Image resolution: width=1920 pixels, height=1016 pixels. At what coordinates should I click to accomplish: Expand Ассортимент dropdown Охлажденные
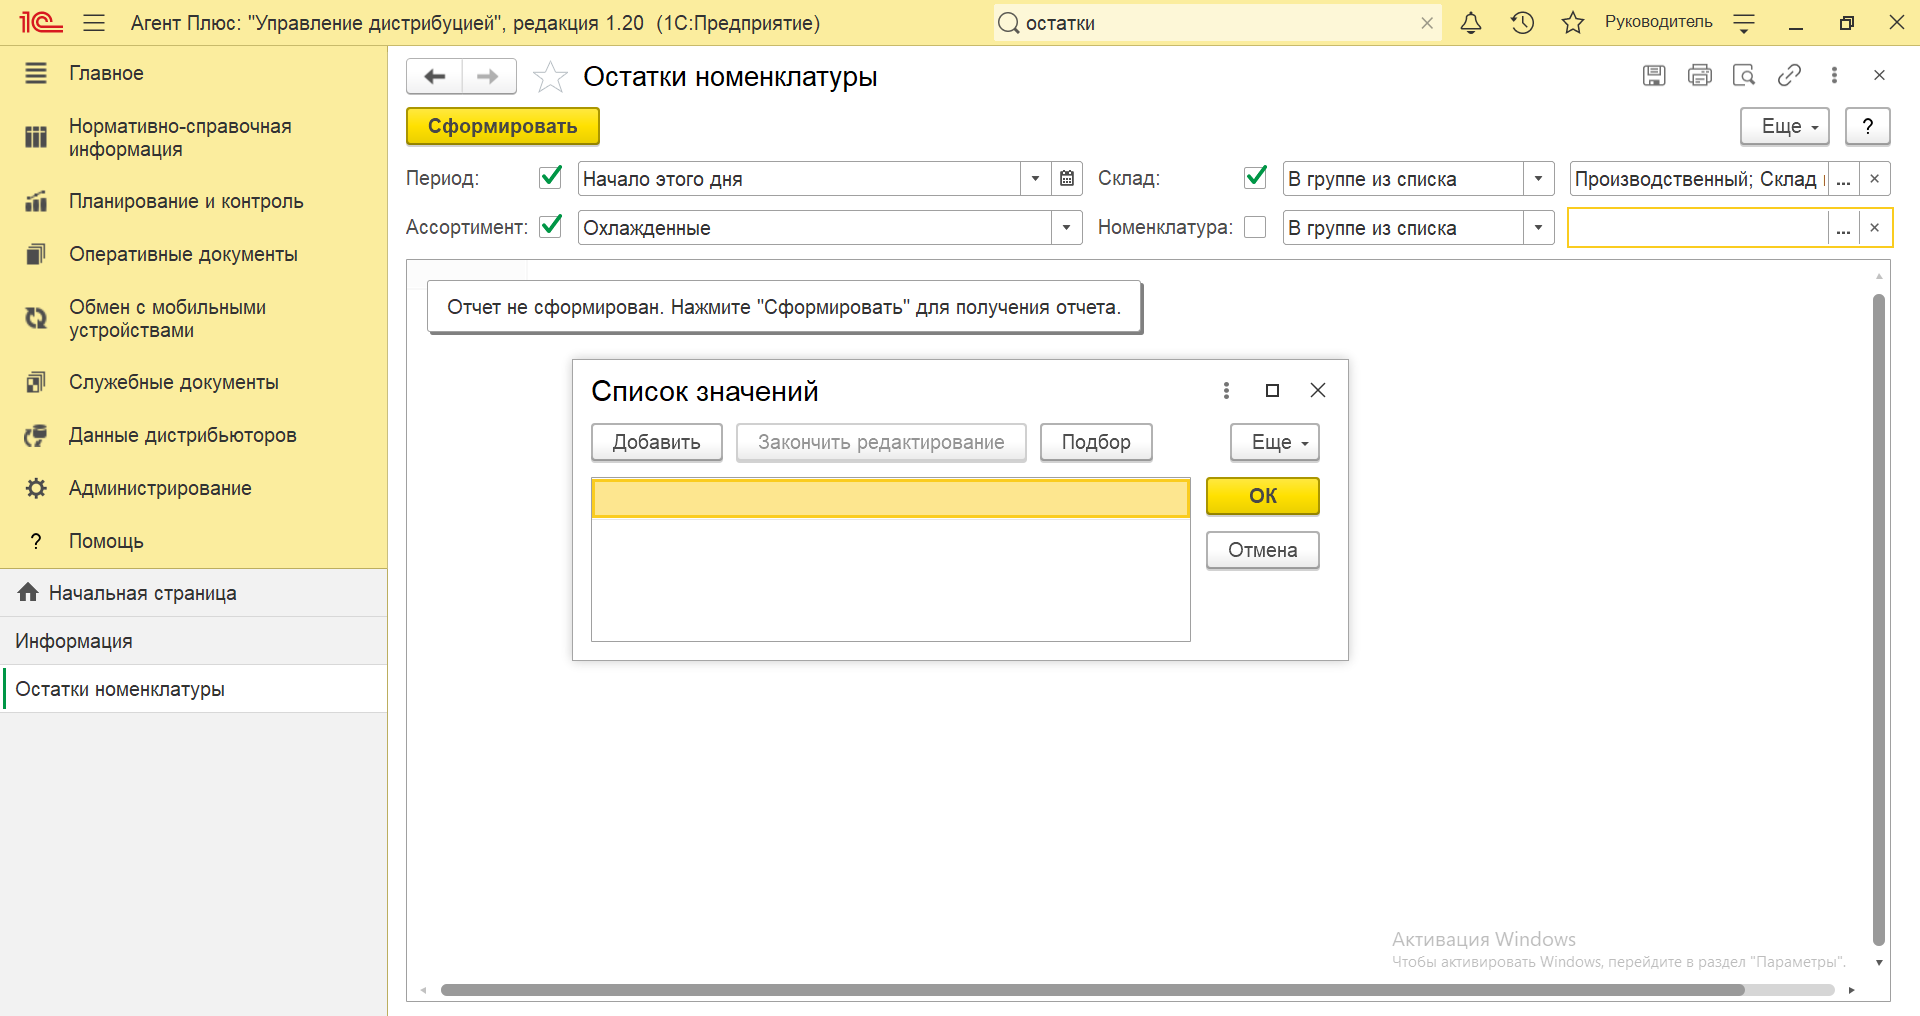point(1066,228)
